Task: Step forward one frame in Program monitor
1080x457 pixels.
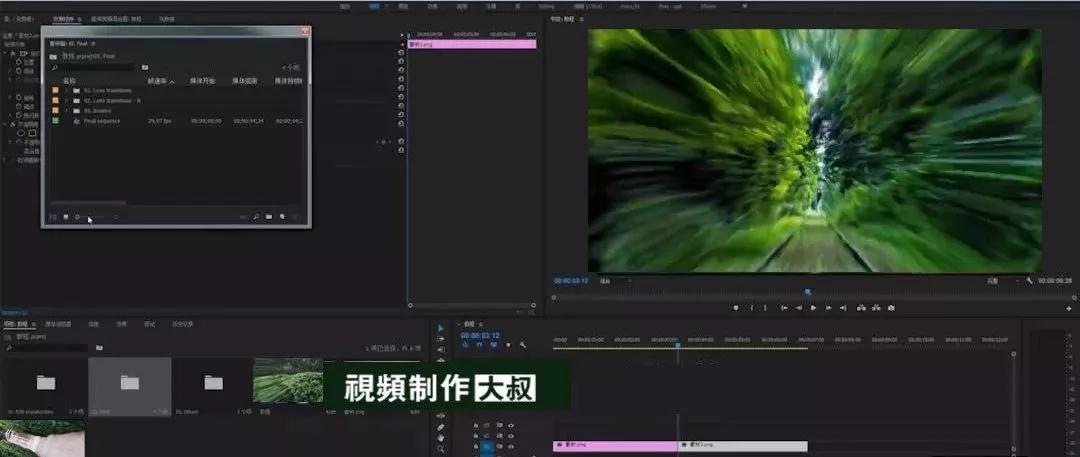Action: click(829, 308)
